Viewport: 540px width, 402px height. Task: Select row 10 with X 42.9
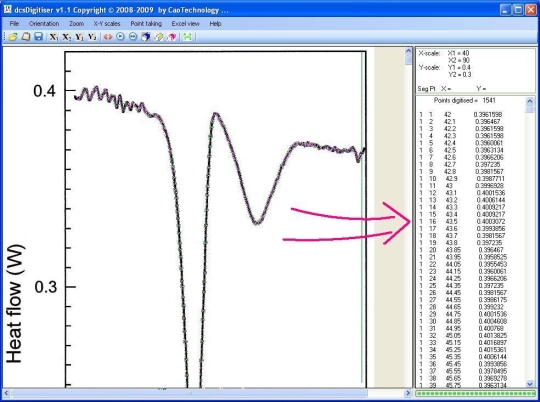click(x=461, y=179)
